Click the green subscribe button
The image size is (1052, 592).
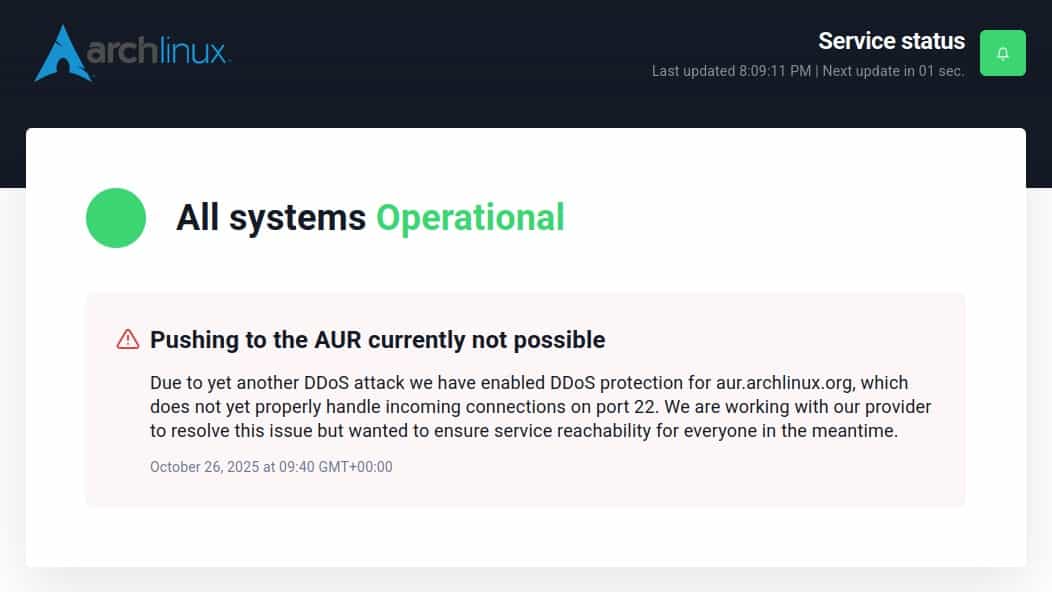click(x=1002, y=52)
